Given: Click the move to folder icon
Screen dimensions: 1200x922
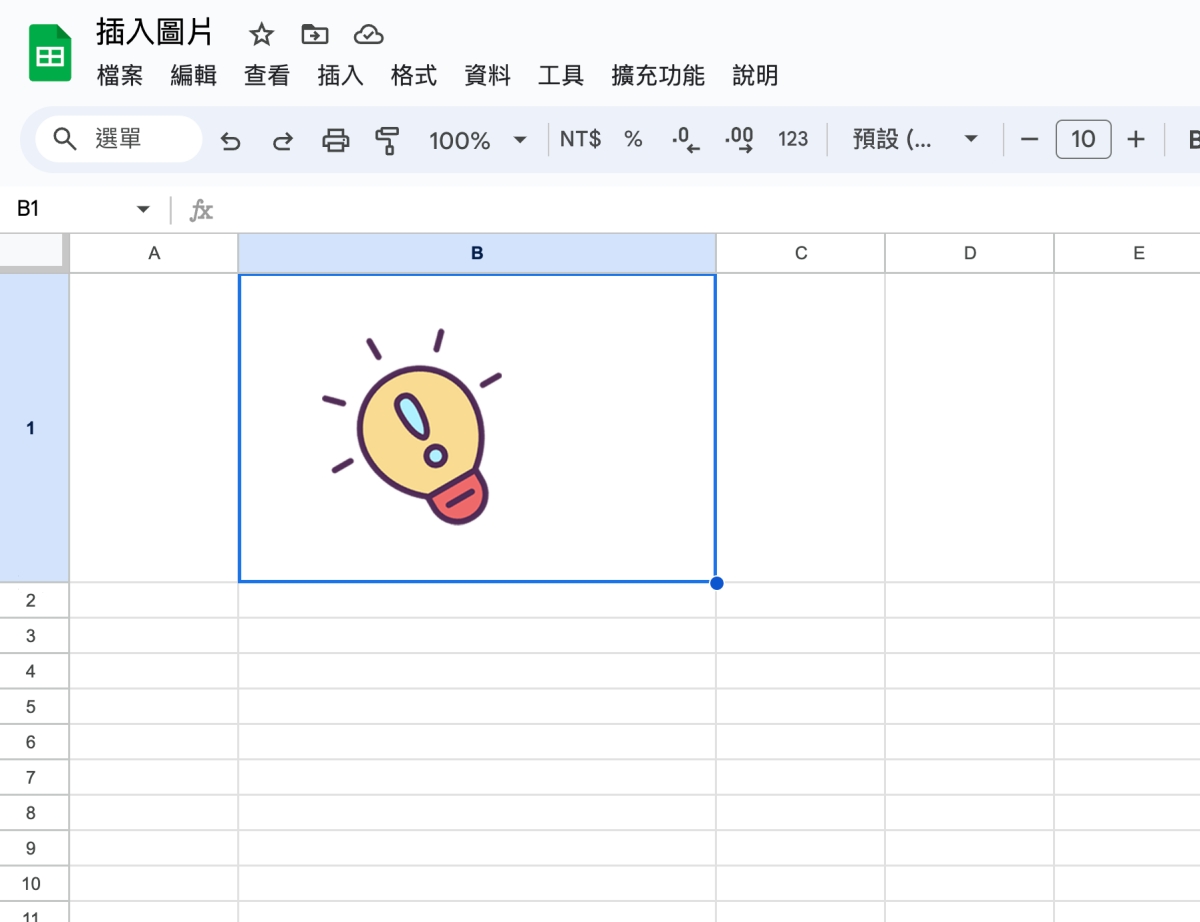Looking at the screenshot, I should [x=315, y=35].
